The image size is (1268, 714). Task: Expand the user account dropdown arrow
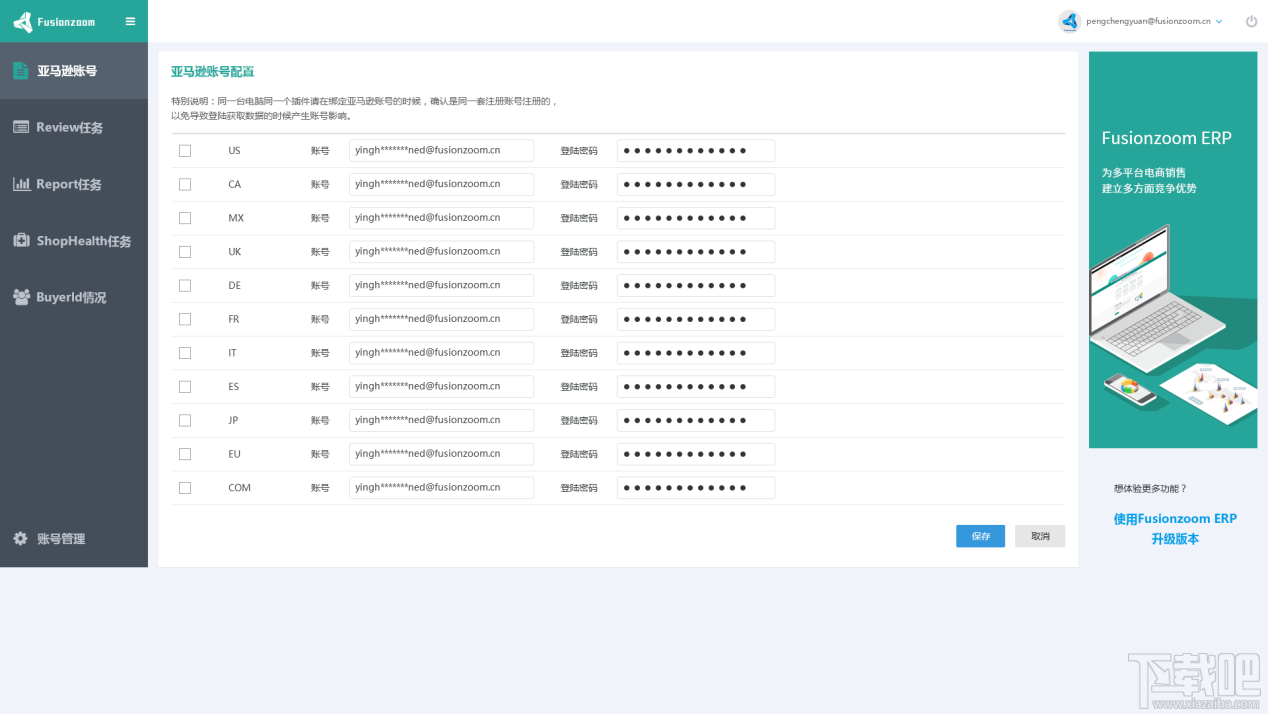(1219, 21)
